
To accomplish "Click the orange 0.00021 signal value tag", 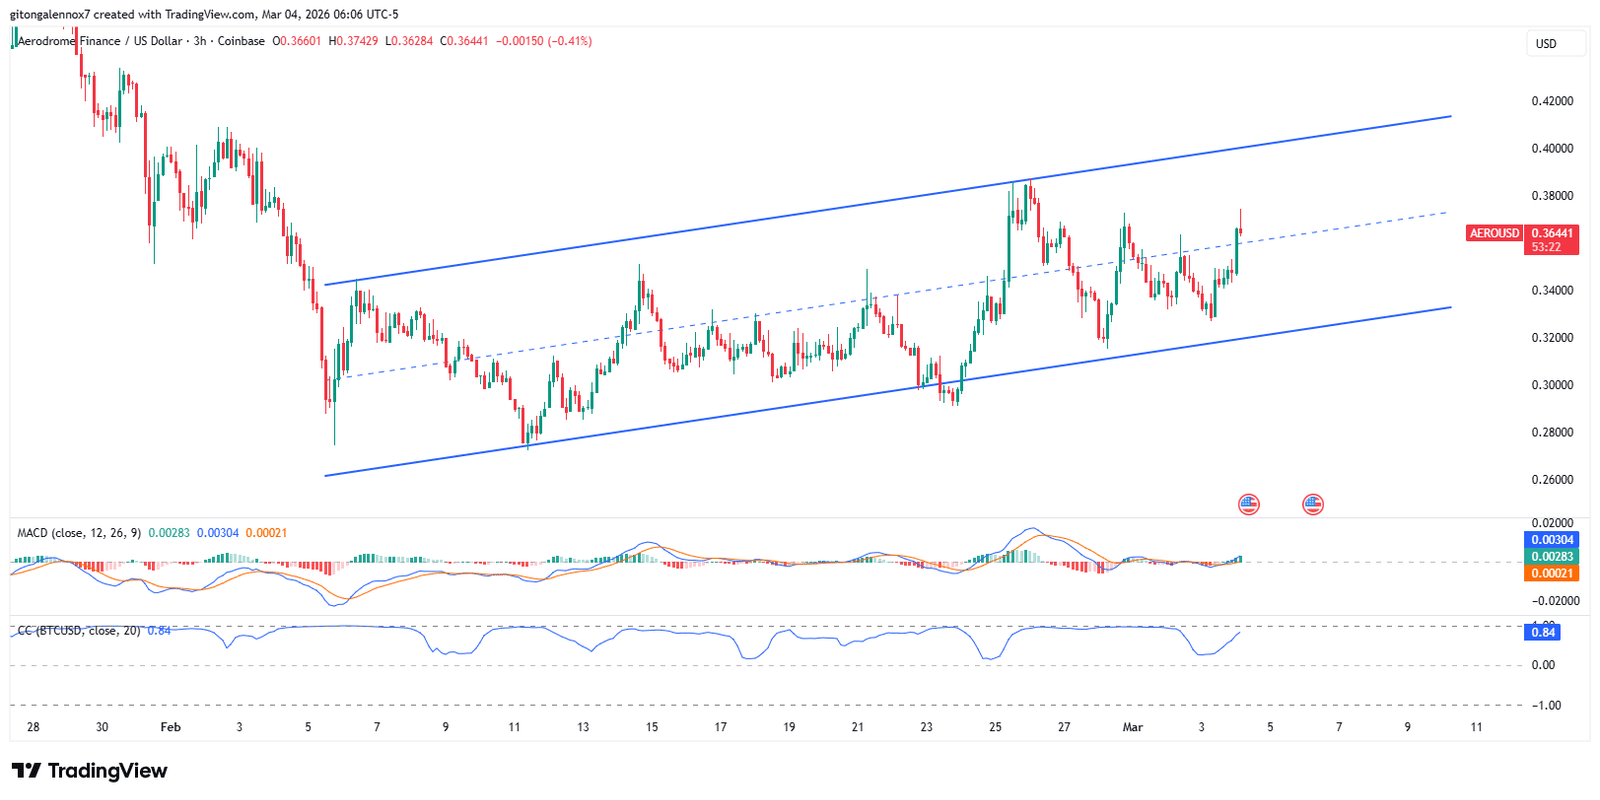I will click(1552, 573).
